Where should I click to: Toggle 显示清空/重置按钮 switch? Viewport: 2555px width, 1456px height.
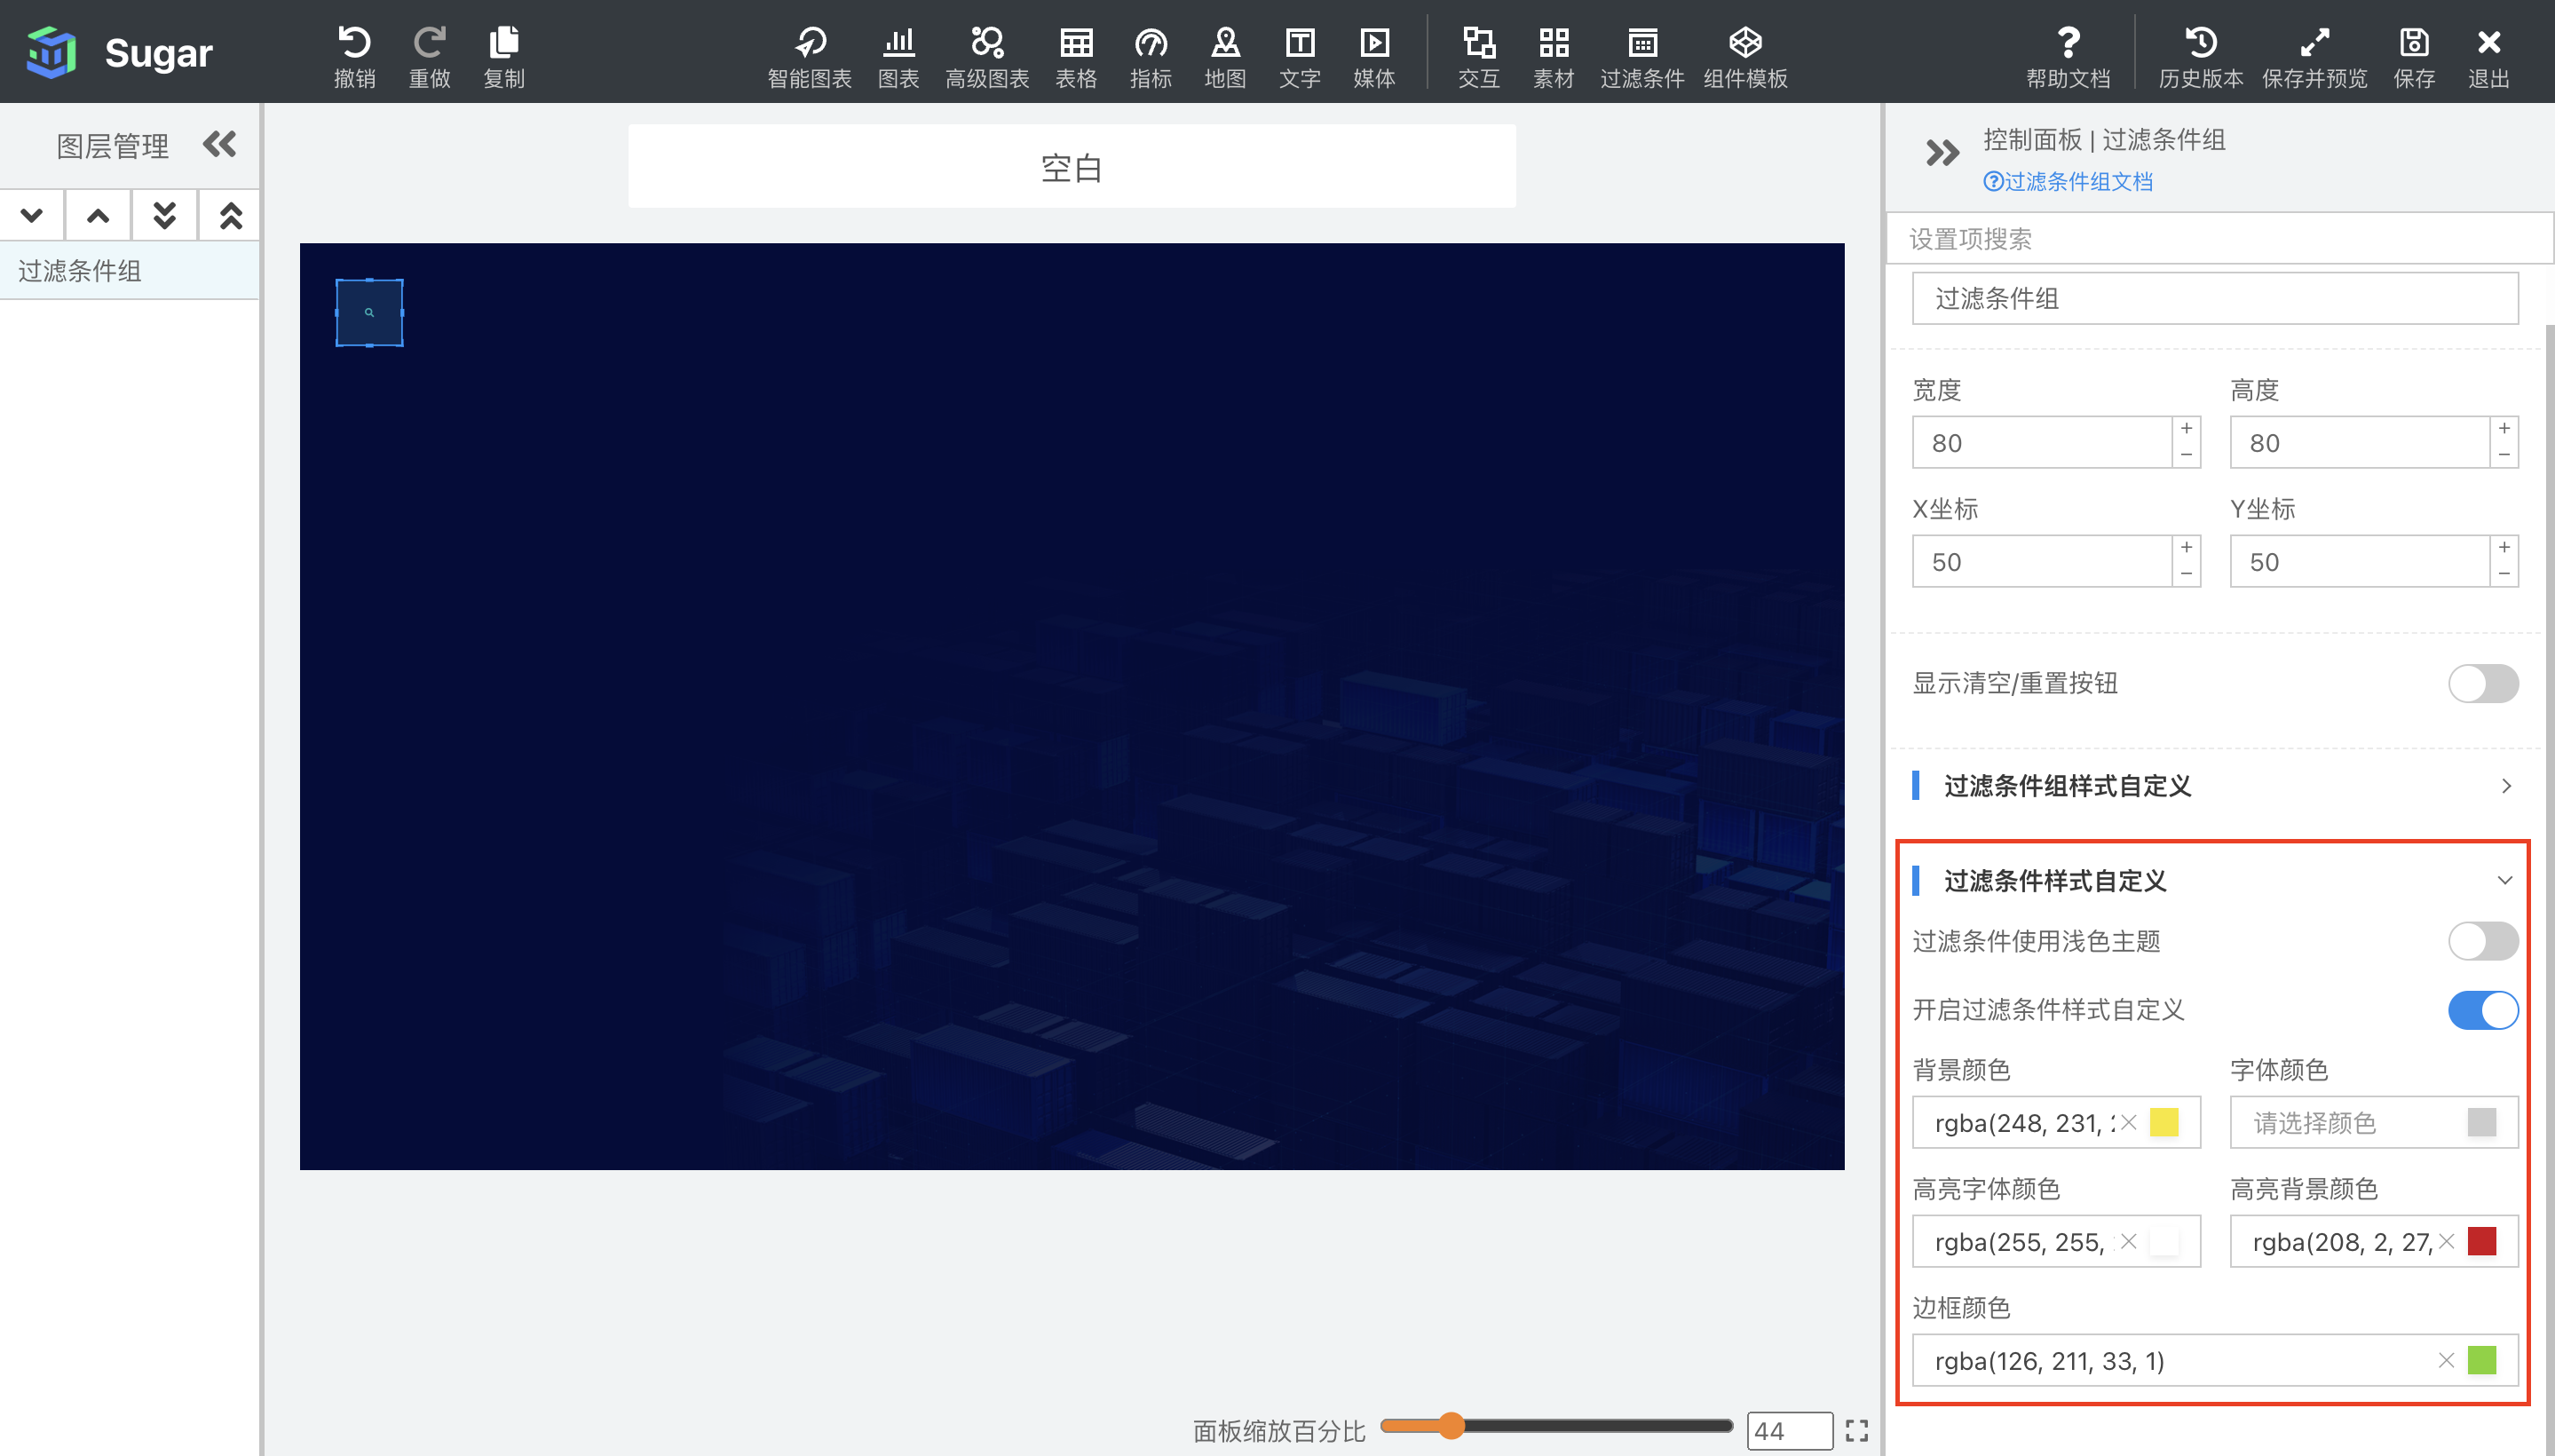[2483, 683]
